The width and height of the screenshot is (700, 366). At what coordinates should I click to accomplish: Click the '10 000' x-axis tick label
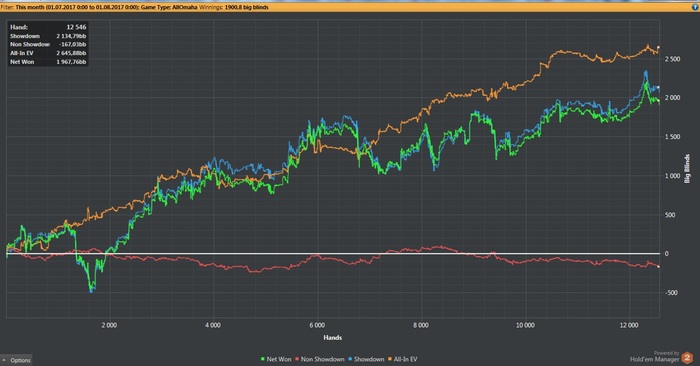[525, 325]
